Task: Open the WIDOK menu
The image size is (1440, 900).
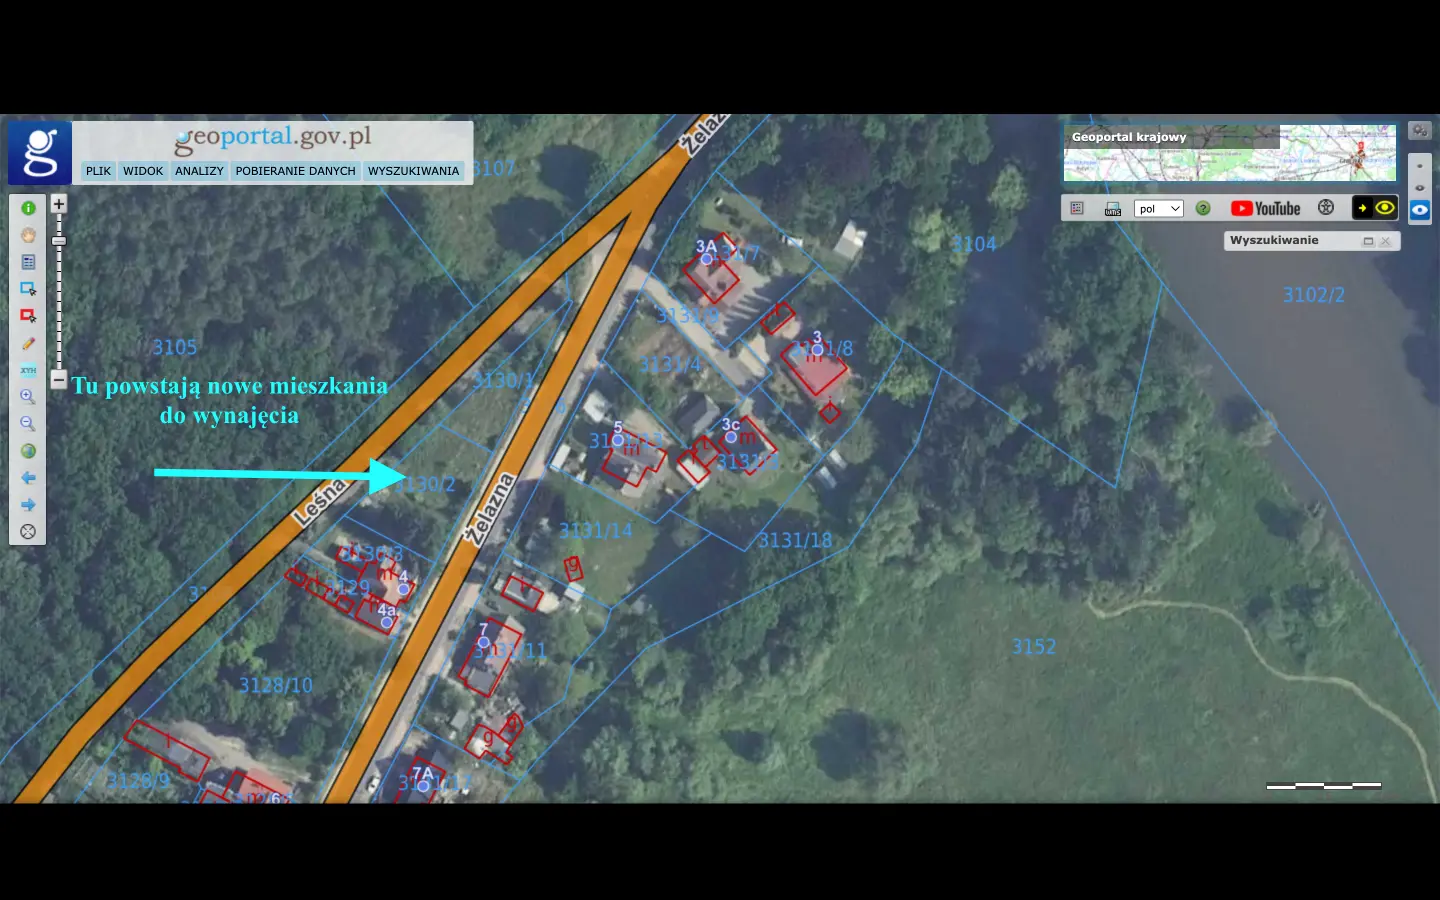Action: (x=143, y=171)
